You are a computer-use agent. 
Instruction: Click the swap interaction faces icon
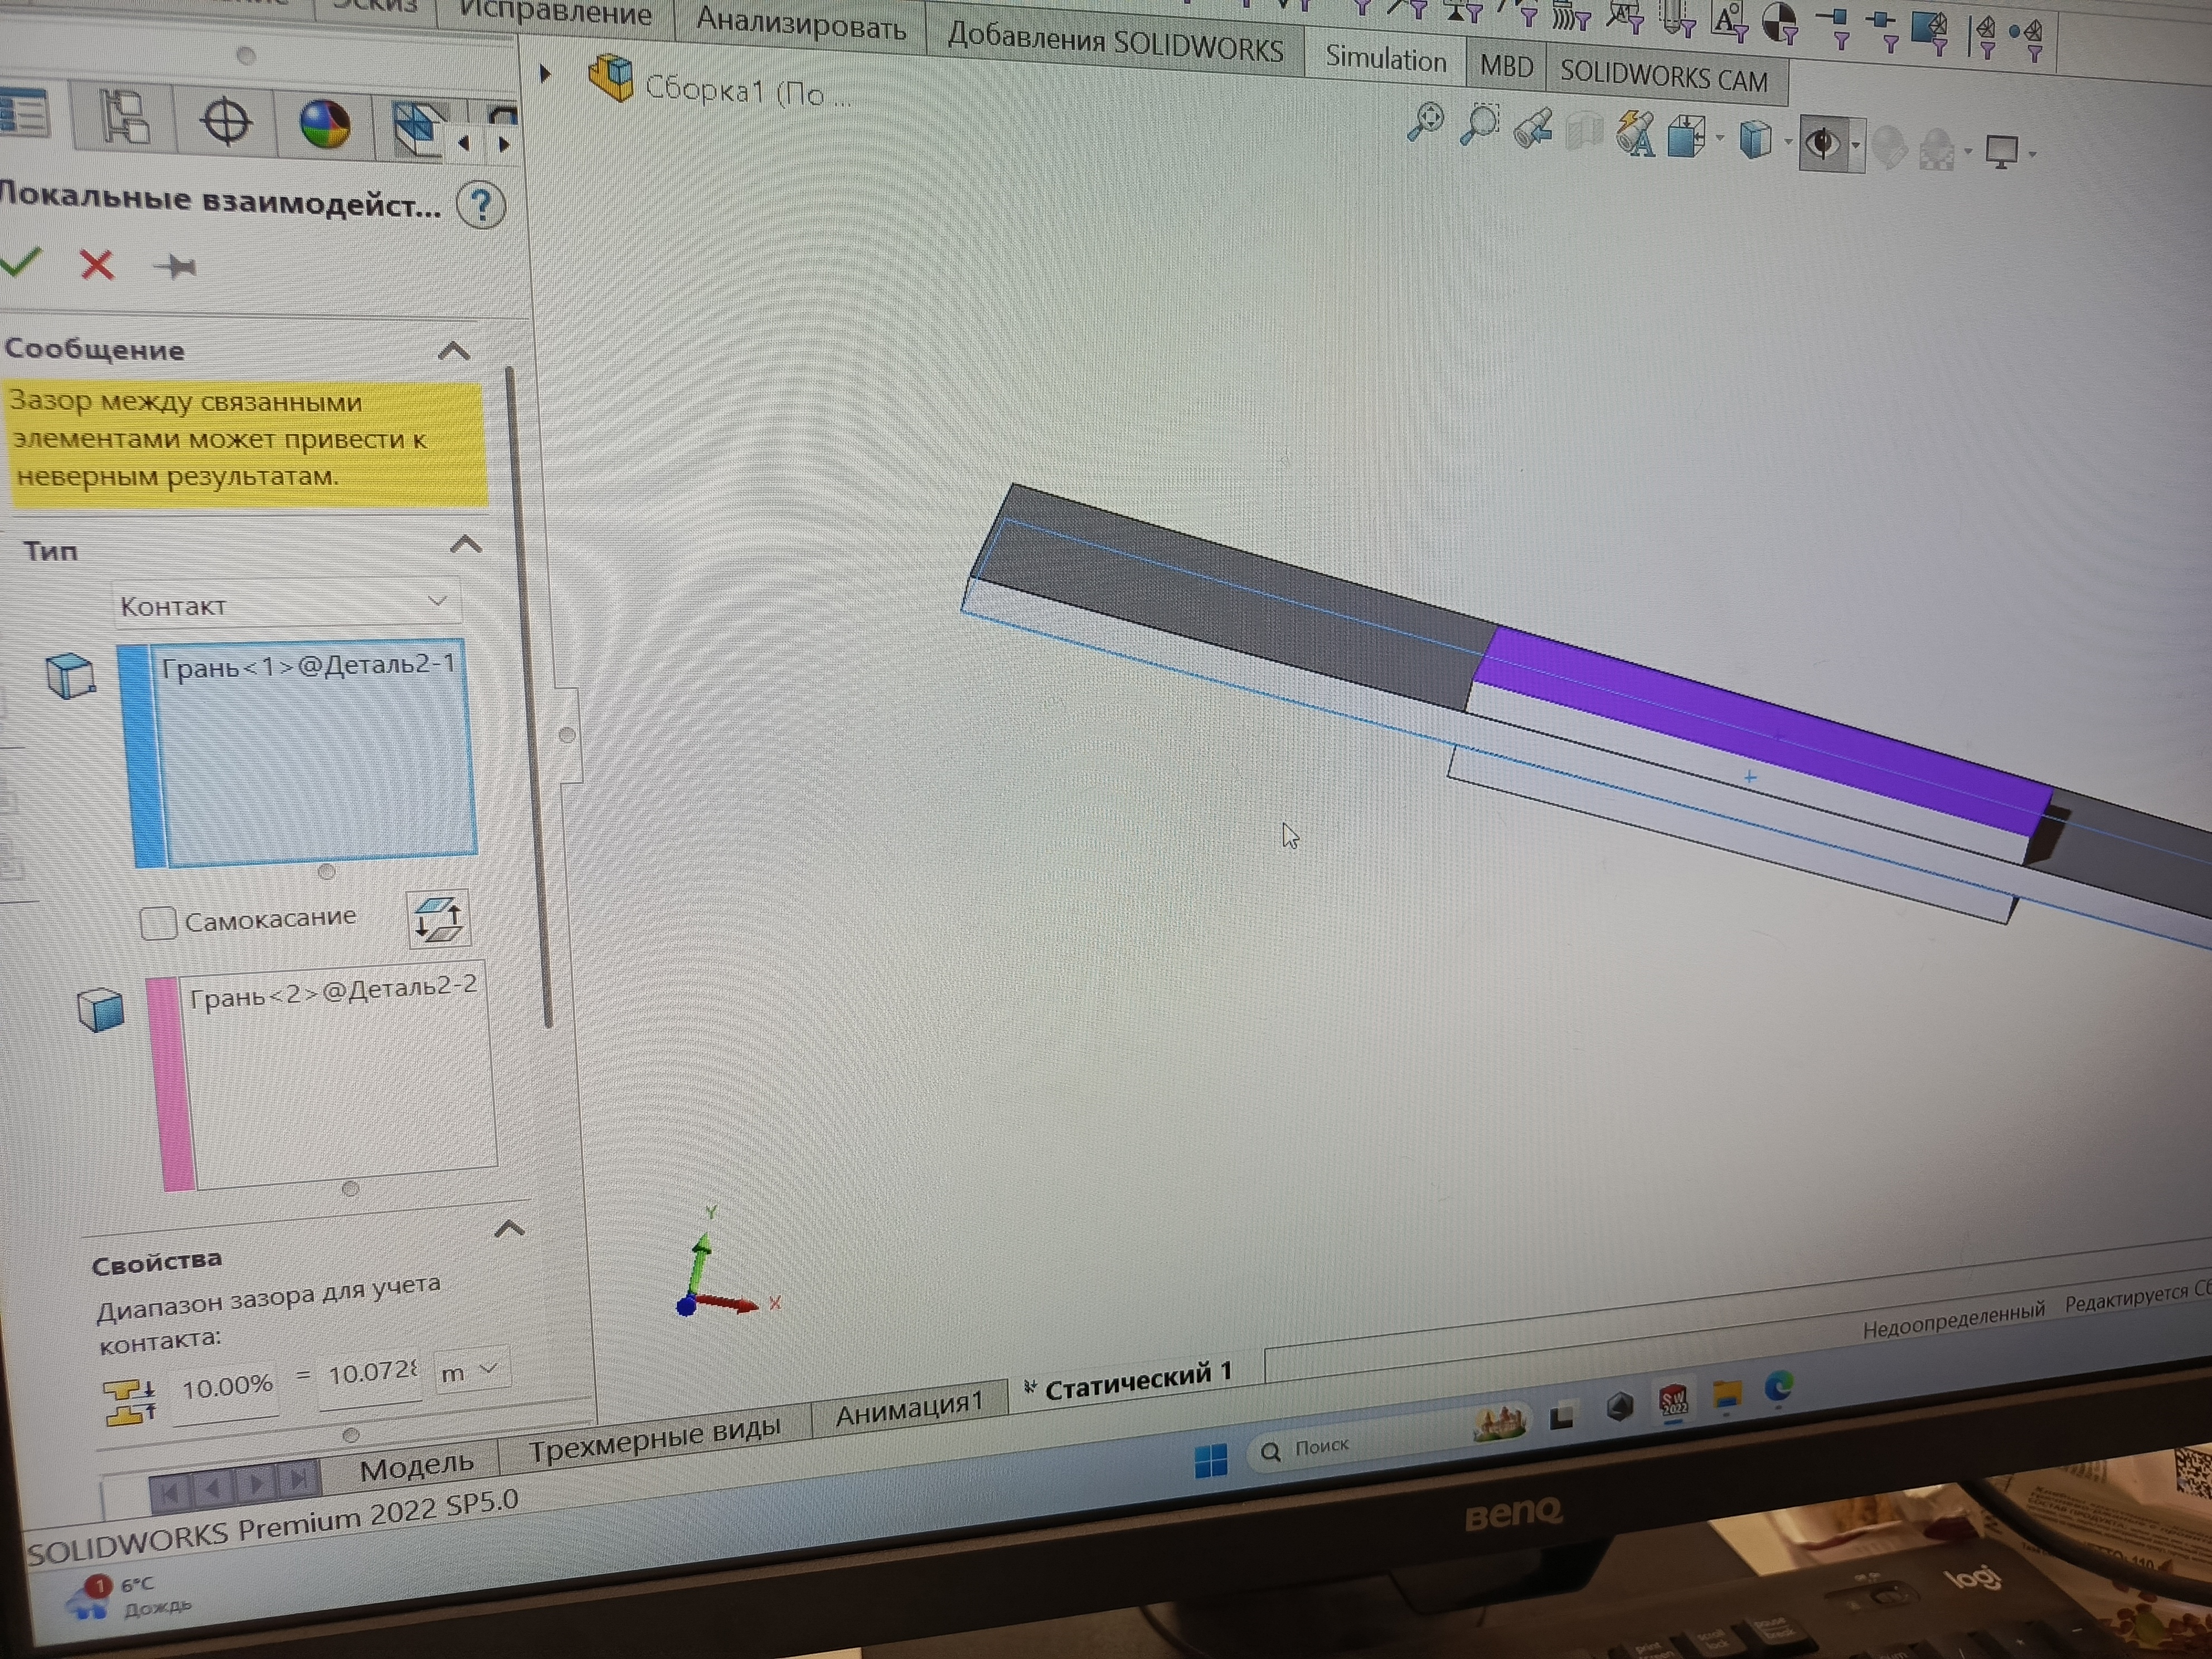438,919
